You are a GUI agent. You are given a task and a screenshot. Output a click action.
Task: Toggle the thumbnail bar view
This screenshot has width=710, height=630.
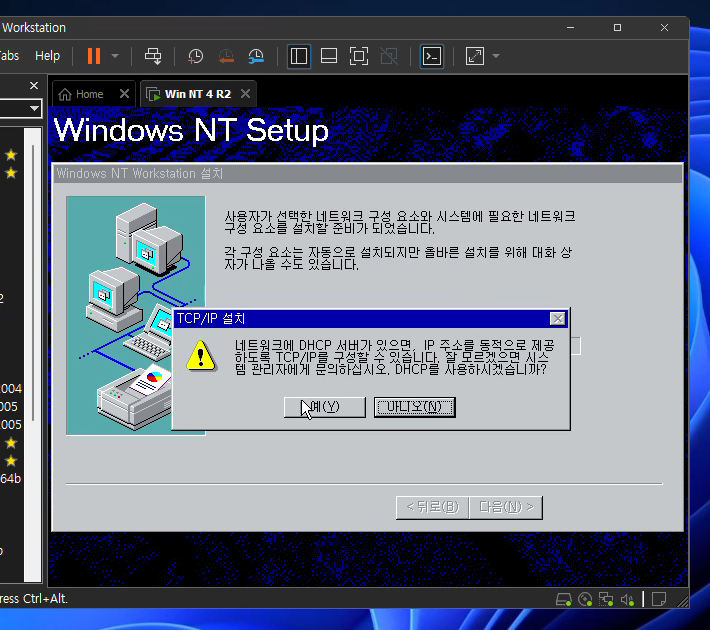pyautogui.click(x=329, y=56)
